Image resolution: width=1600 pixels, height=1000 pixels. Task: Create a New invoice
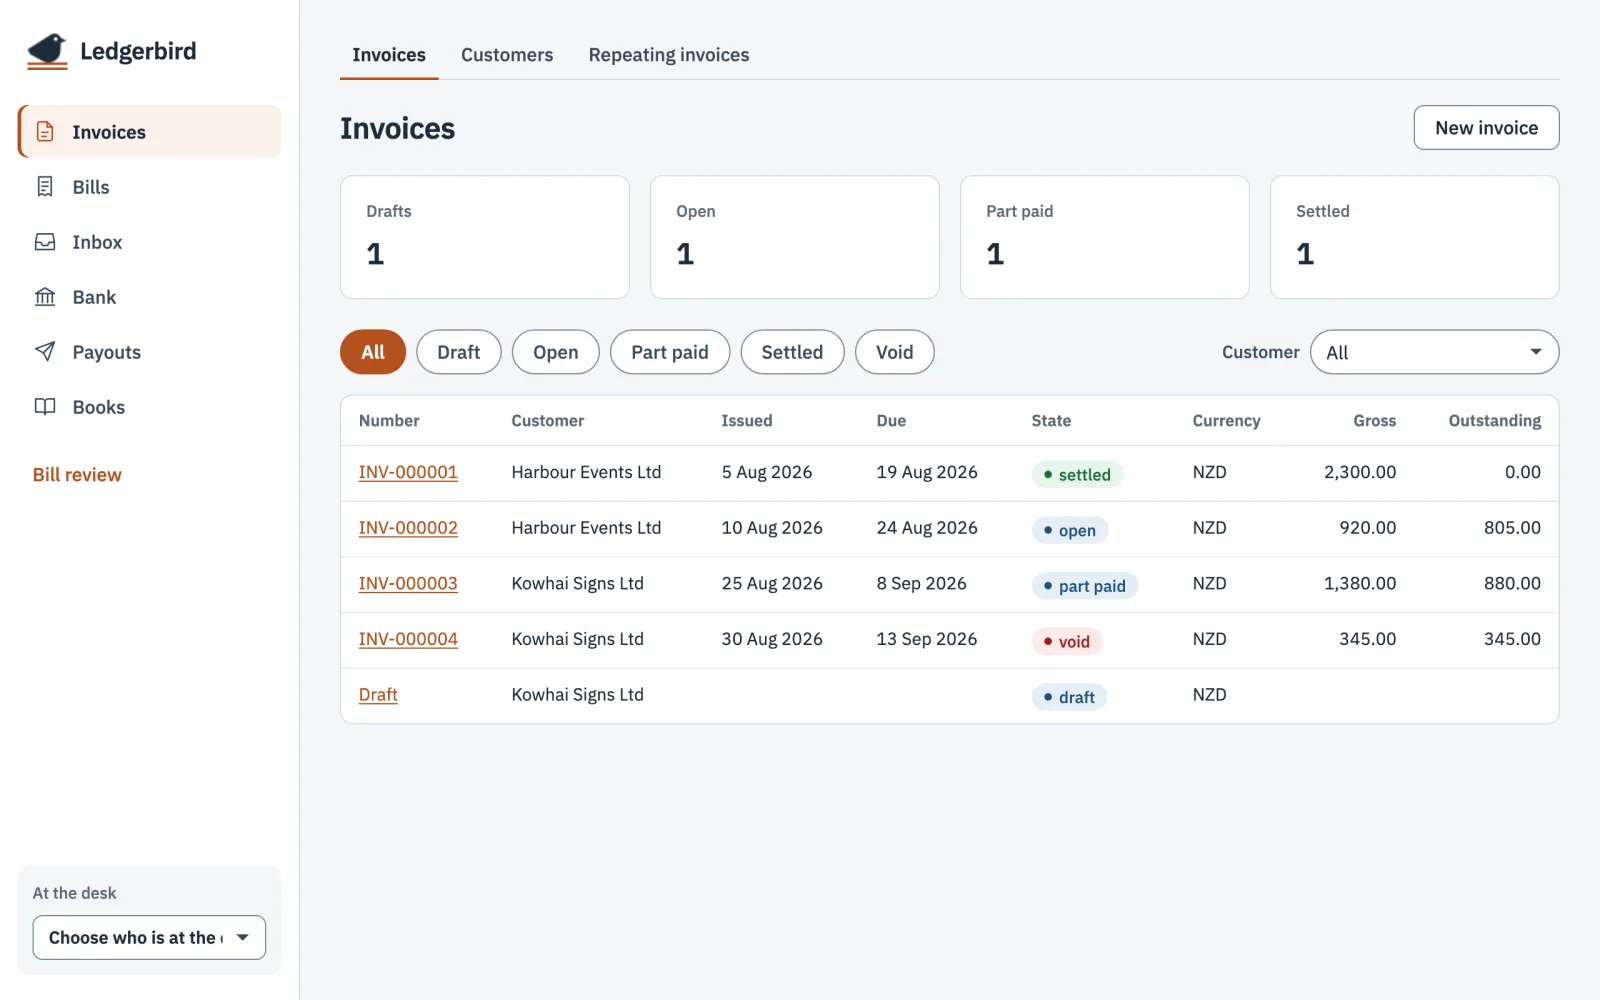point(1486,128)
